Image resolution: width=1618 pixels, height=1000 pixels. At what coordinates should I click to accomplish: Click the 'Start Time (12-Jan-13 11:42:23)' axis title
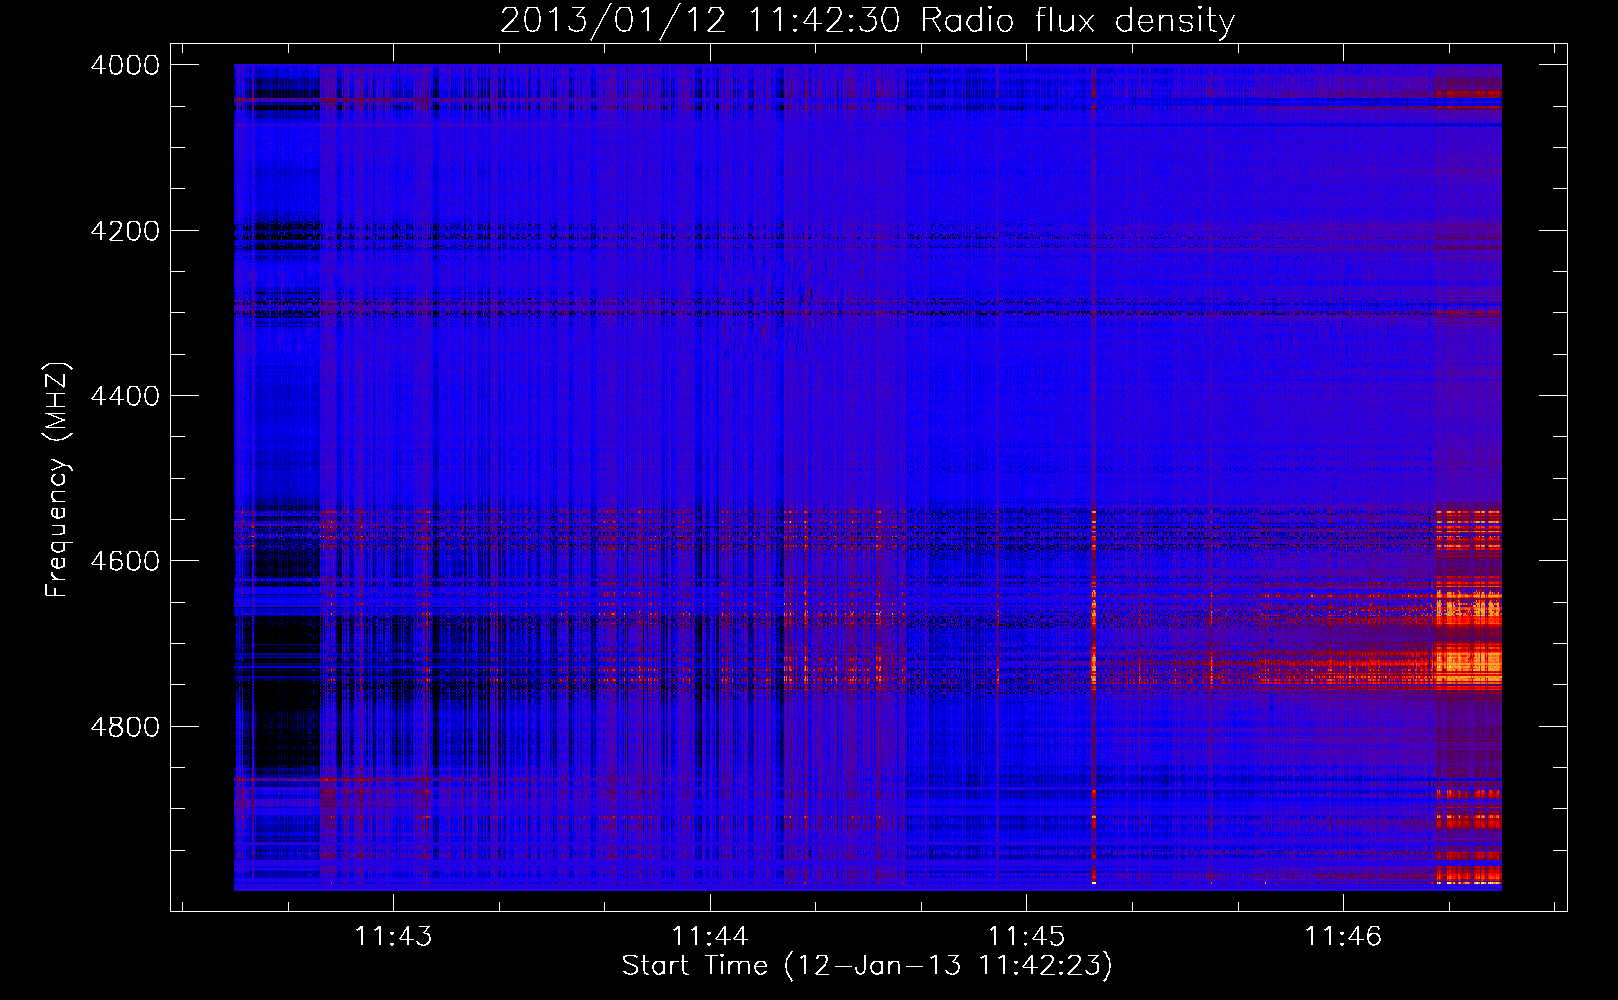click(867, 966)
